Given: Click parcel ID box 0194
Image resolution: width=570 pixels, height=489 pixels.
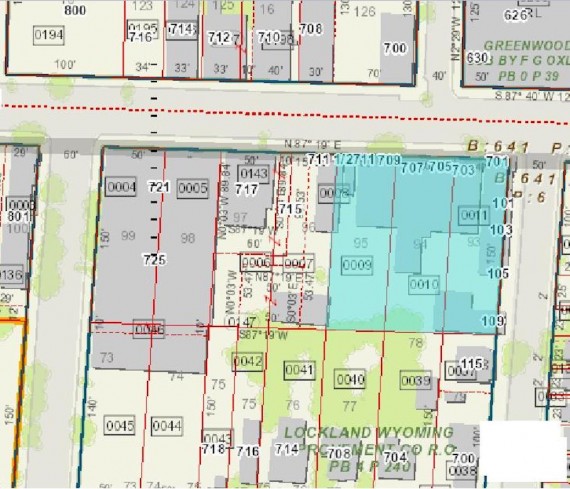Looking at the screenshot, I should pyautogui.click(x=49, y=35).
